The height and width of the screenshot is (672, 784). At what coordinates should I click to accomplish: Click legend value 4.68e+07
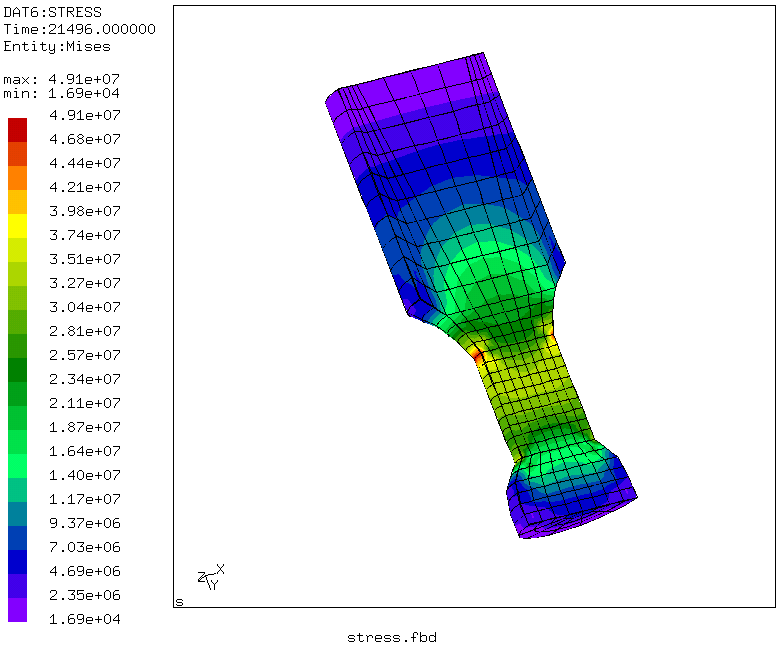pos(85,139)
